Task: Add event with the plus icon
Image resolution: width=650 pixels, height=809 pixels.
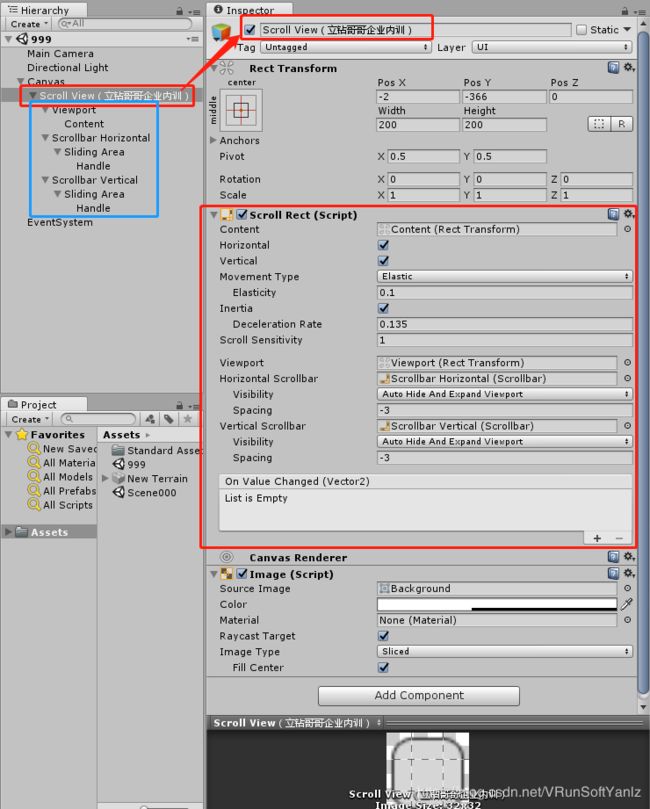Action: click(x=597, y=538)
